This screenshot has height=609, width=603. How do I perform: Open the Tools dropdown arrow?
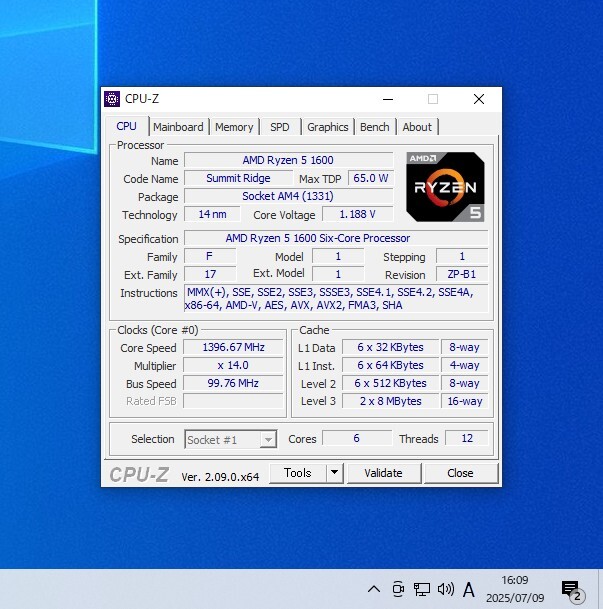point(334,473)
